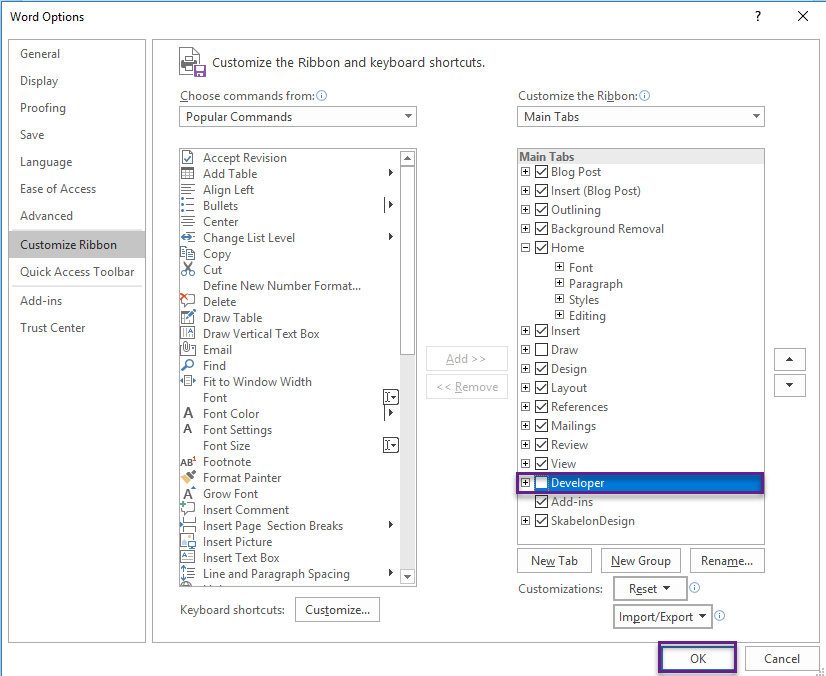826x676 pixels.
Task: Select the Email attachment icon
Action: [188, 349]
